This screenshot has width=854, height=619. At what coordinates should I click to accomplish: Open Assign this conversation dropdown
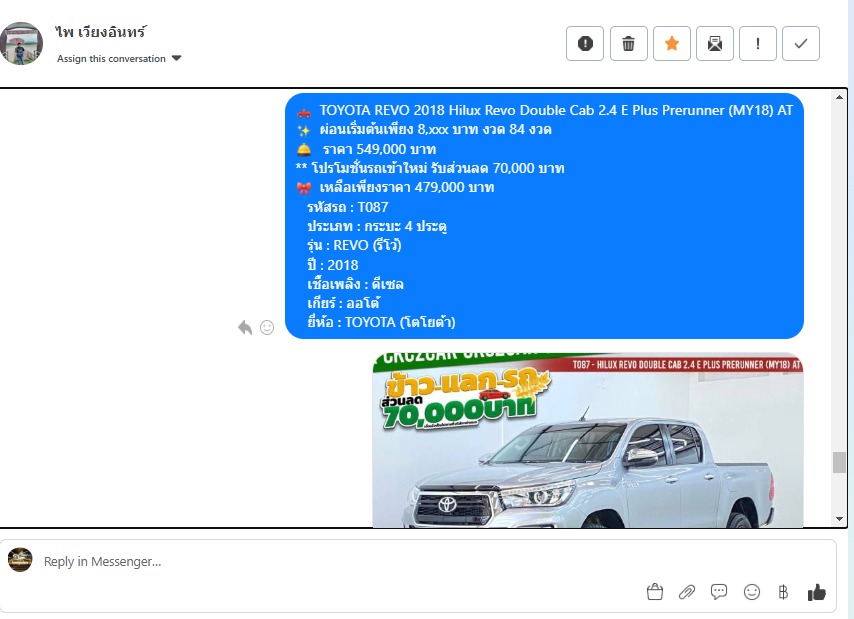click(x=119, y=59)
